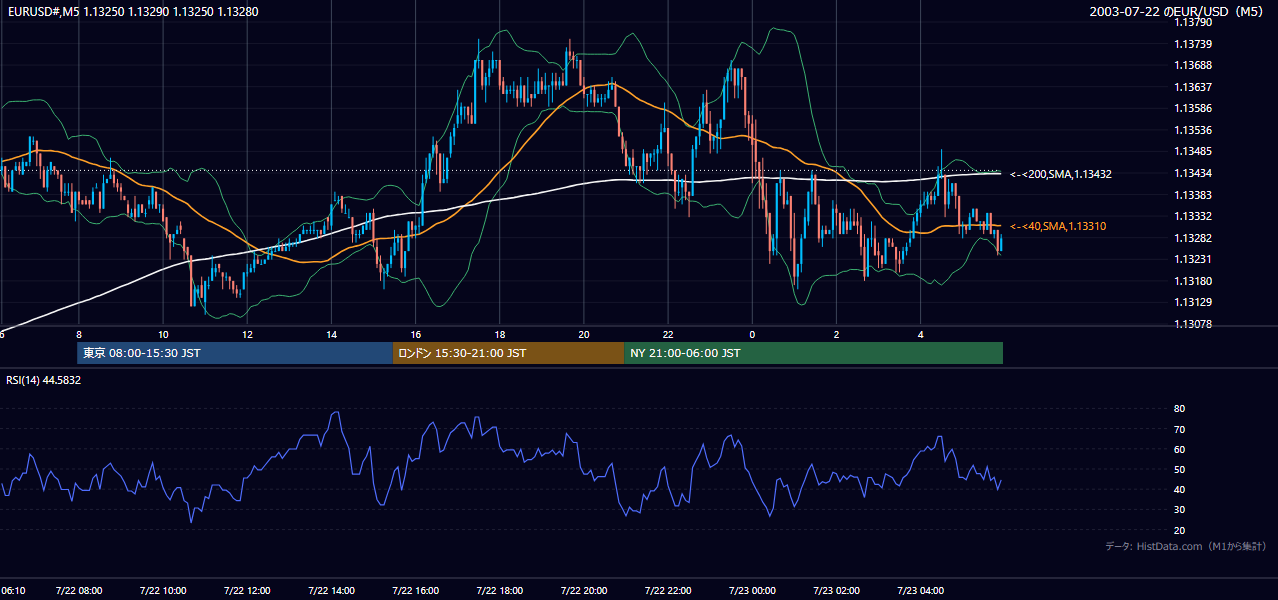The width and height of the screenshot is (1278, 600).
Task: Click the 7/22 22:00 time label
Action: pyautogui.click(x=667, y=591)
